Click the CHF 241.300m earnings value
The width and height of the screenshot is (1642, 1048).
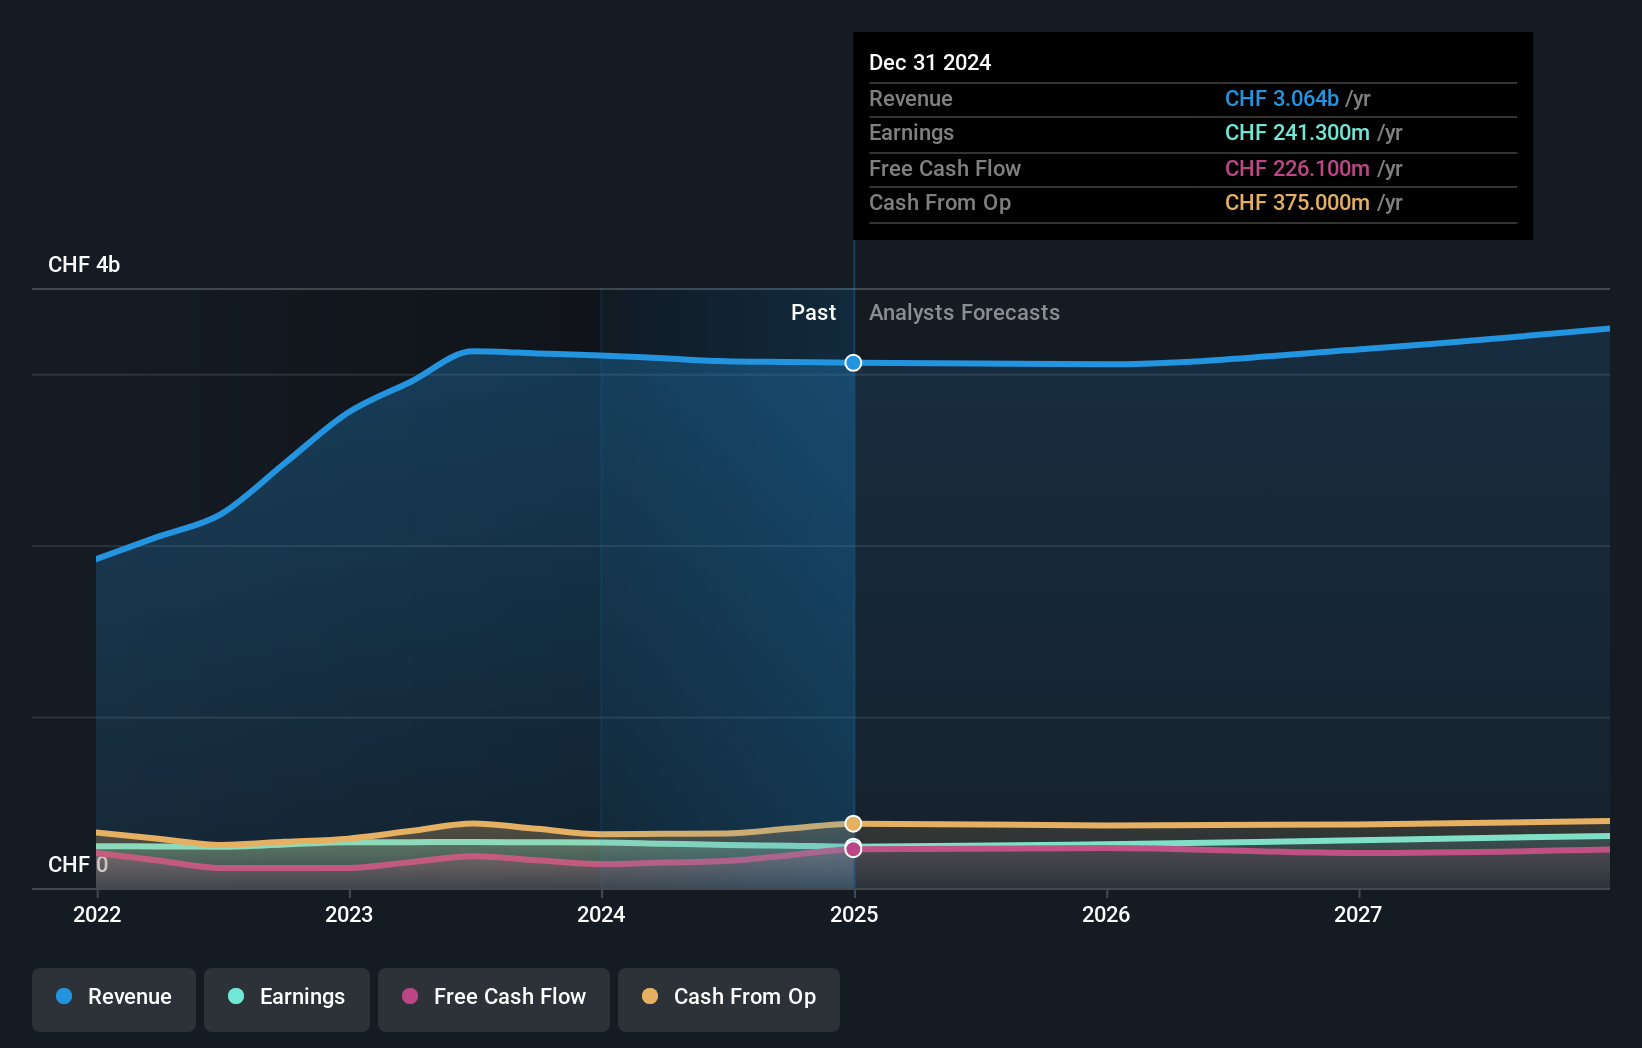[1297, 132]
